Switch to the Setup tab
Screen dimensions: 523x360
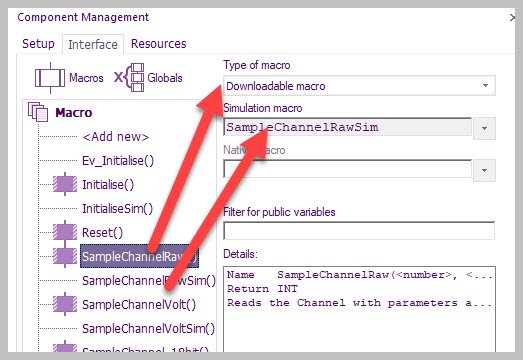38,44
